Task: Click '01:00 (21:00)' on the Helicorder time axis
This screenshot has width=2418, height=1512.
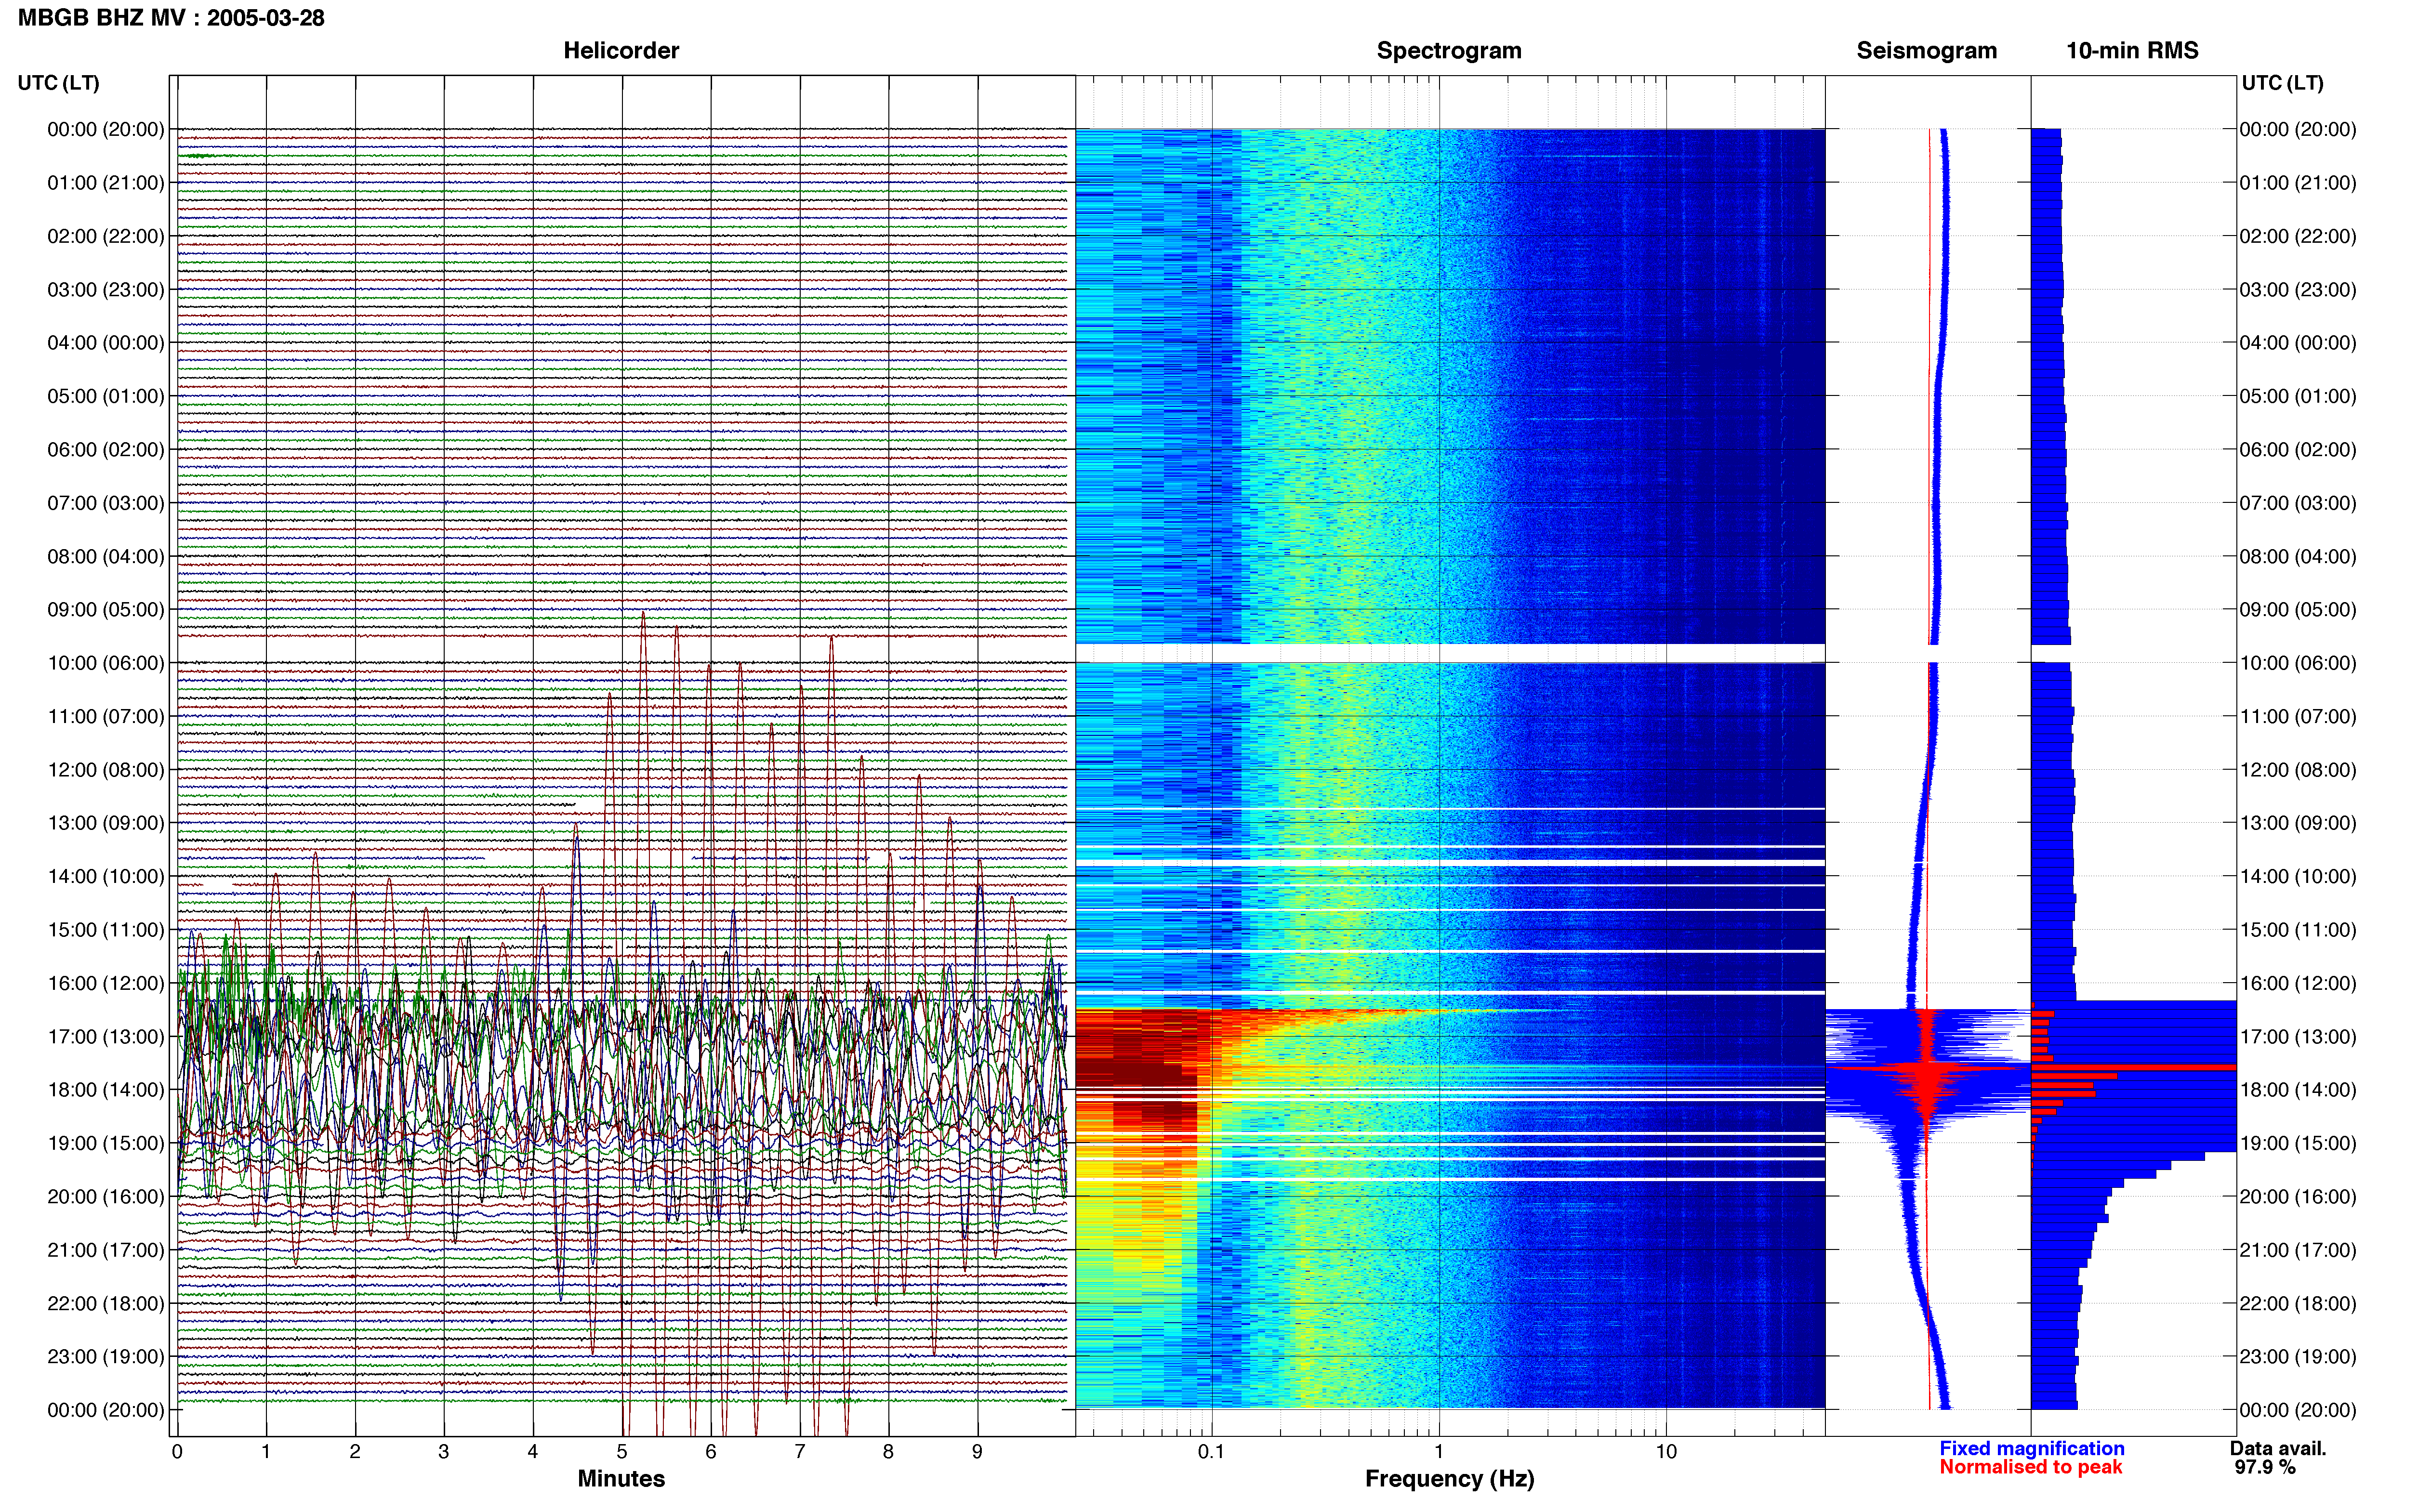Action: coord(106,183)
